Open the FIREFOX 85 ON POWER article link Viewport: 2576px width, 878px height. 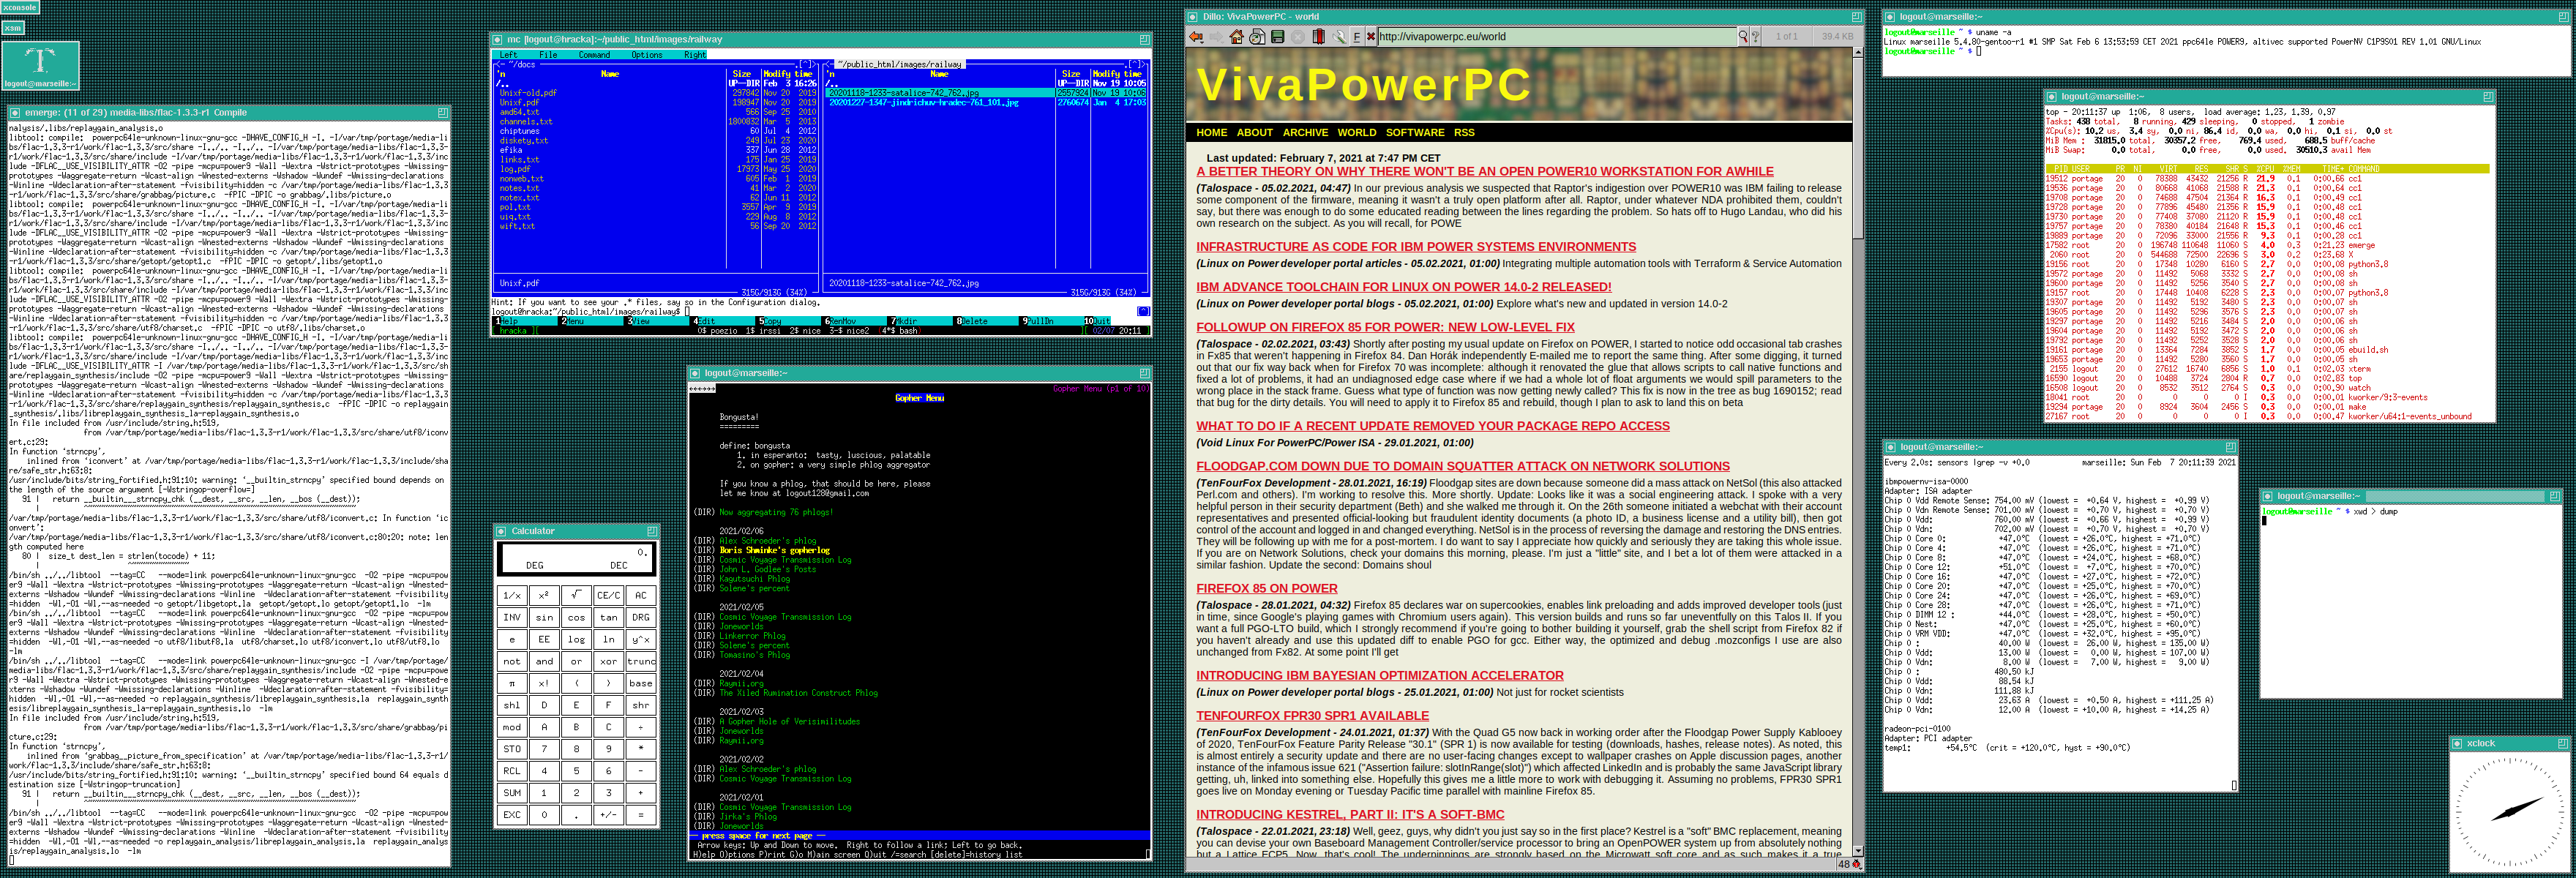coord(1266,588)
